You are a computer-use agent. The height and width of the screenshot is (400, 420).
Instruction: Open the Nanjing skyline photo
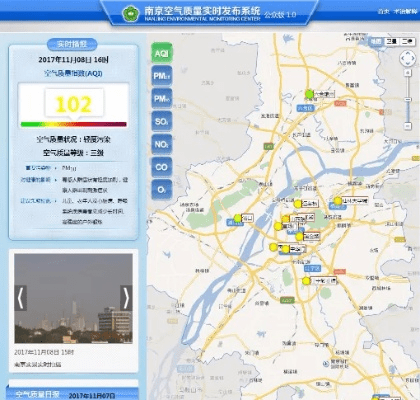pos(73,298)
